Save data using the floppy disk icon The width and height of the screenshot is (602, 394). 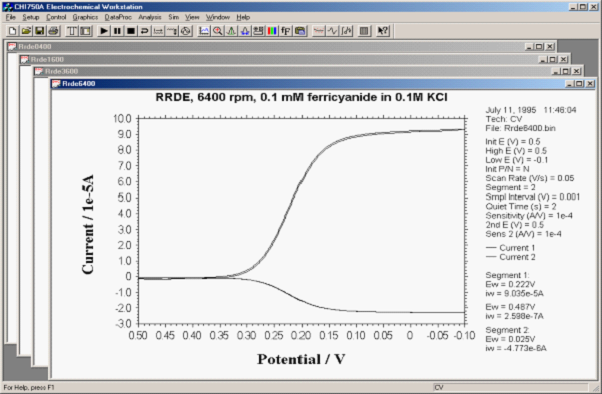point(40,31)
